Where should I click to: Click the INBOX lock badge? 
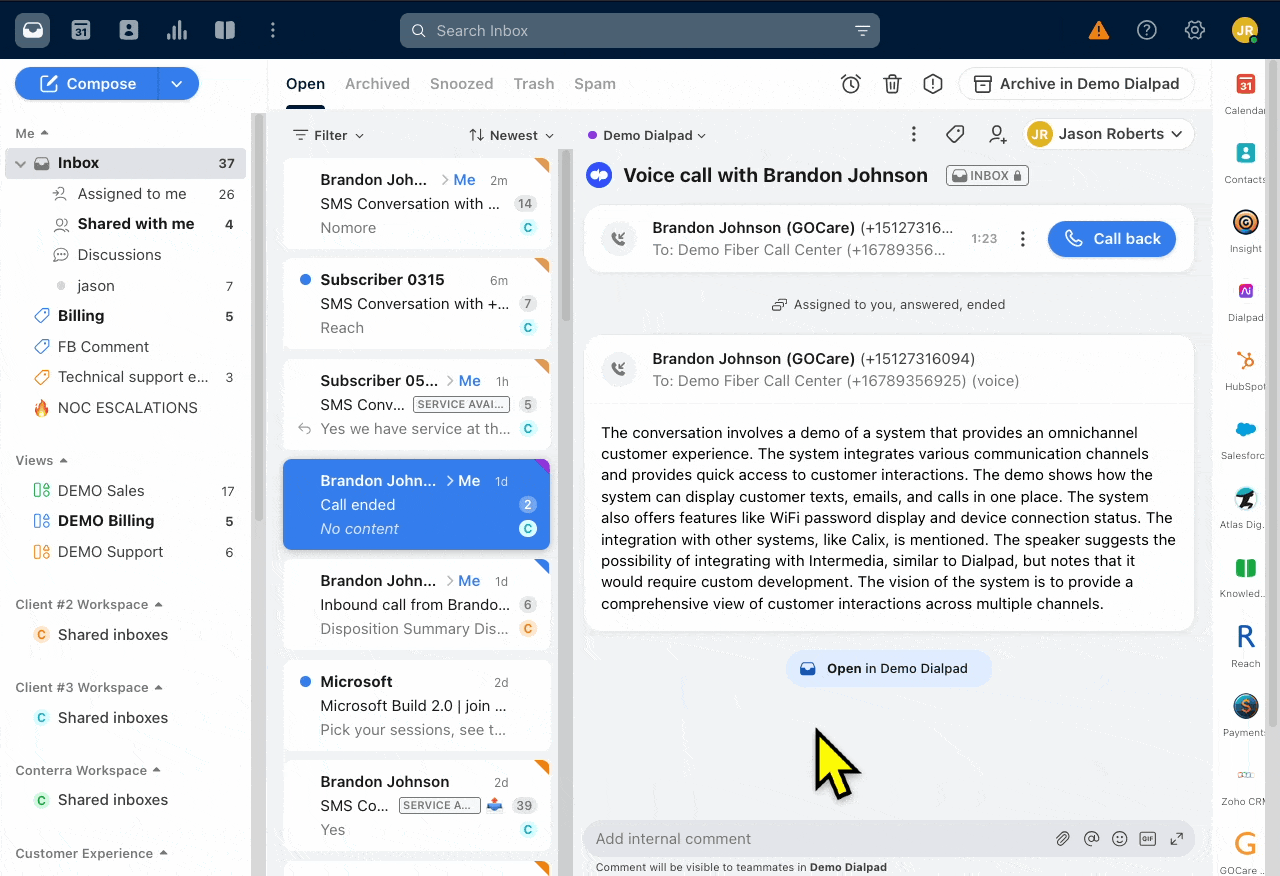987,176
